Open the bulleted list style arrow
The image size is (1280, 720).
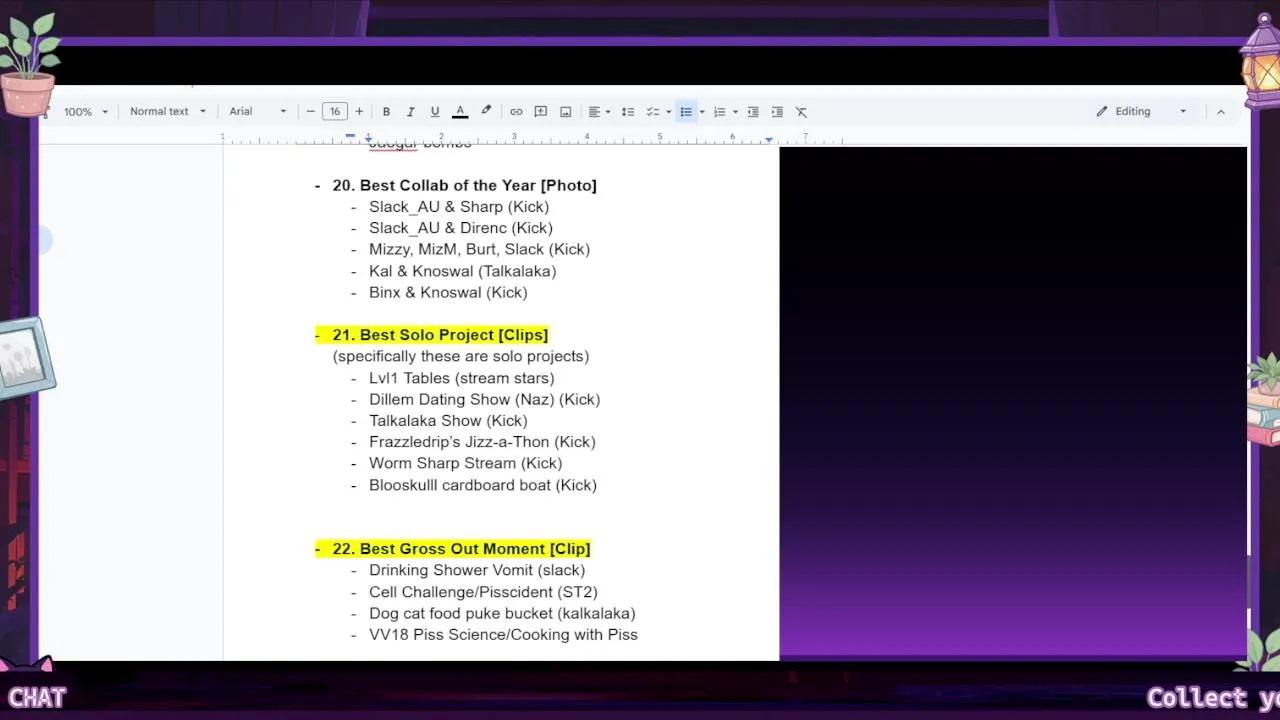[702, 112]
